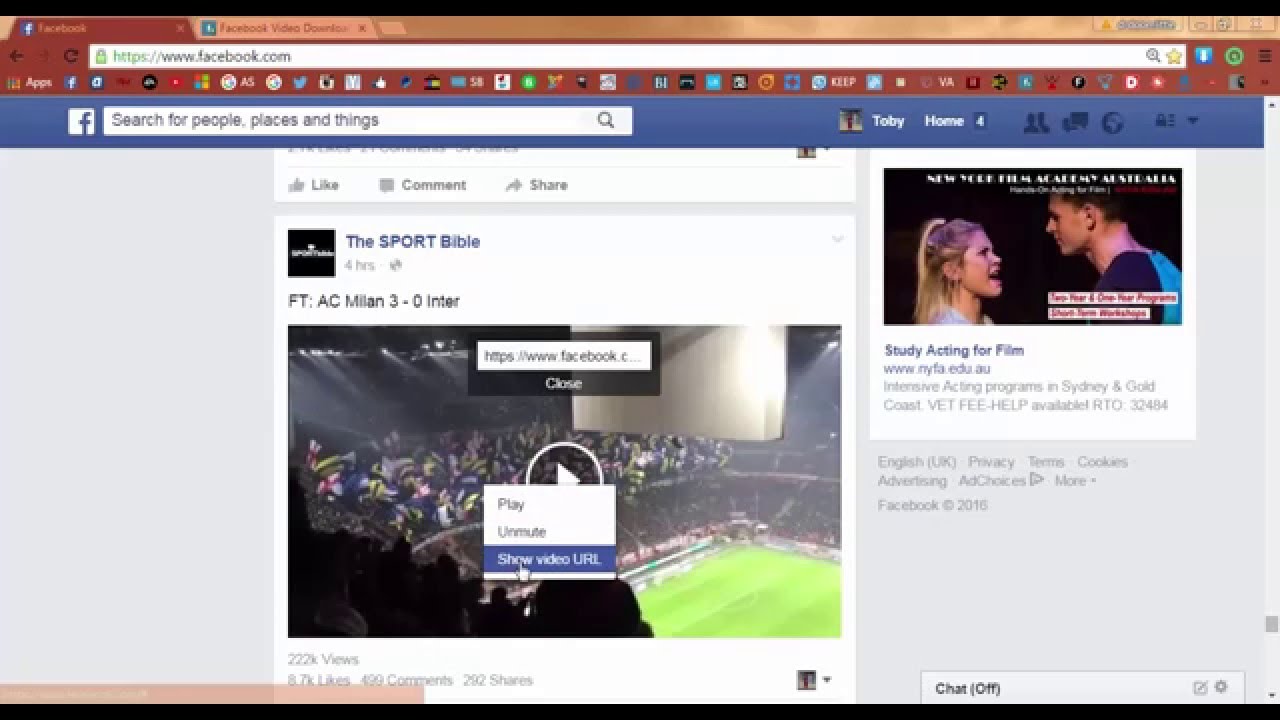Open the Privacy footer link

[x=991, y=462]
